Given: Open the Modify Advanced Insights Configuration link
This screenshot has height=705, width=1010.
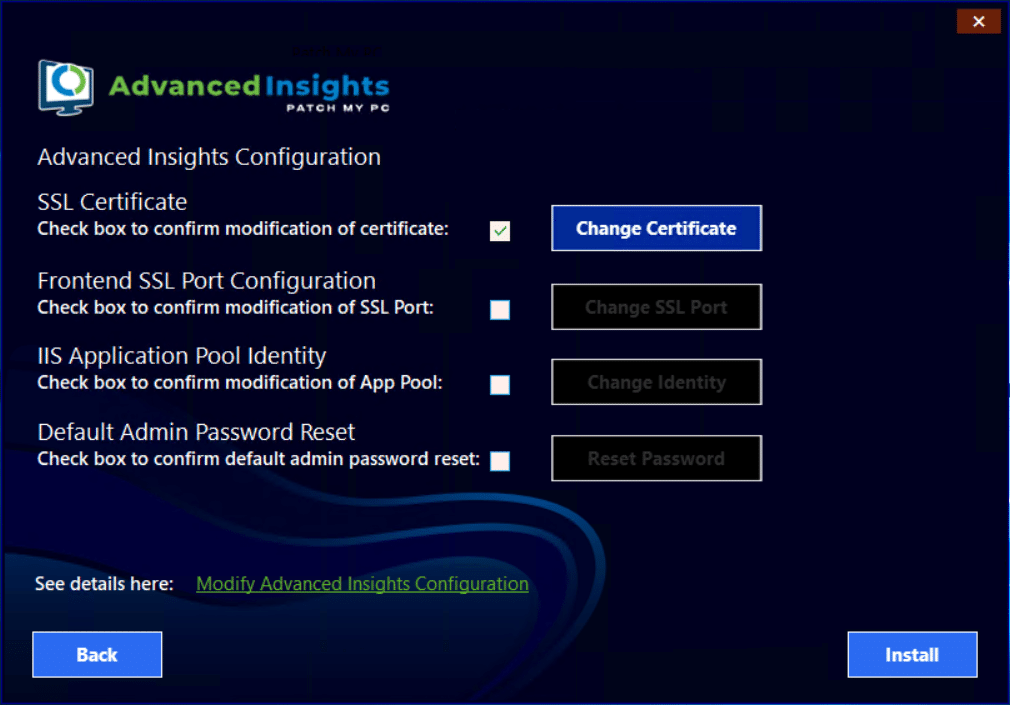Looking at the screenshot, I should (362, 584).
